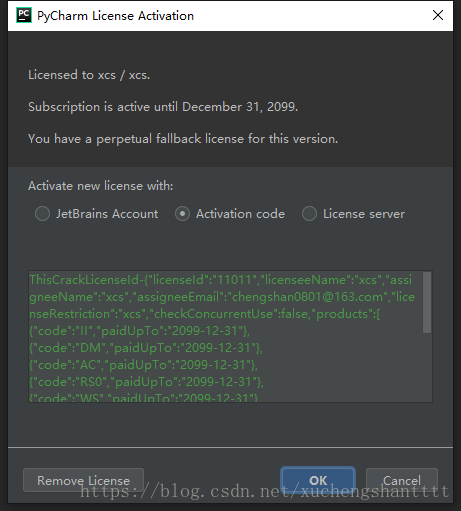The image size is (461, 511).
Task: Click the PyCharm logo in title bar
Action: (x=24, y=15)
